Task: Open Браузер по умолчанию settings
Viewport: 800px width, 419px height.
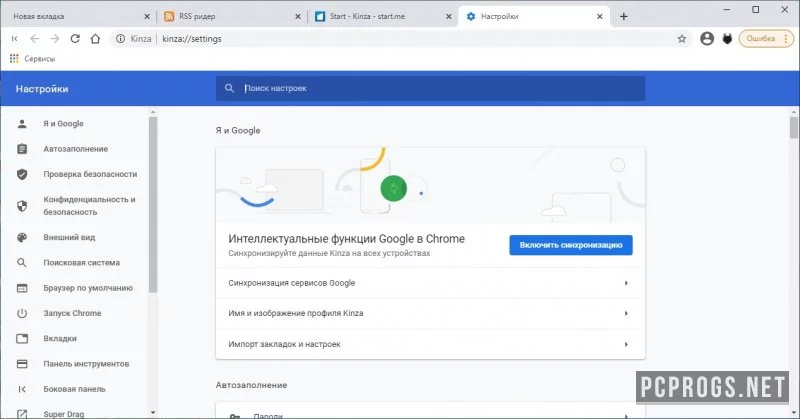Action: point(88,288)
